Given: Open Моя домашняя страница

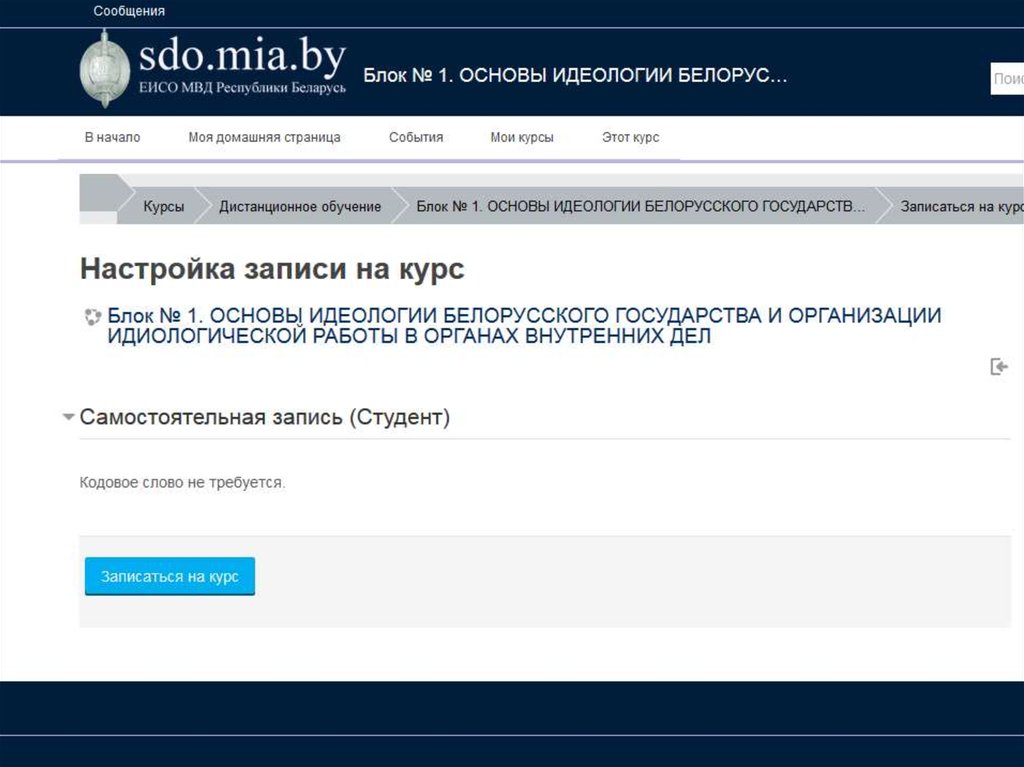Looking at the screenshot, I should click(x=264, y=138).
